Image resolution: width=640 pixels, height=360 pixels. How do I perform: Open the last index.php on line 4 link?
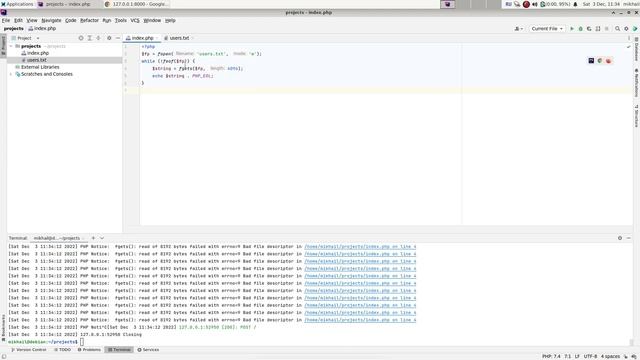click(x=360, y=320)
